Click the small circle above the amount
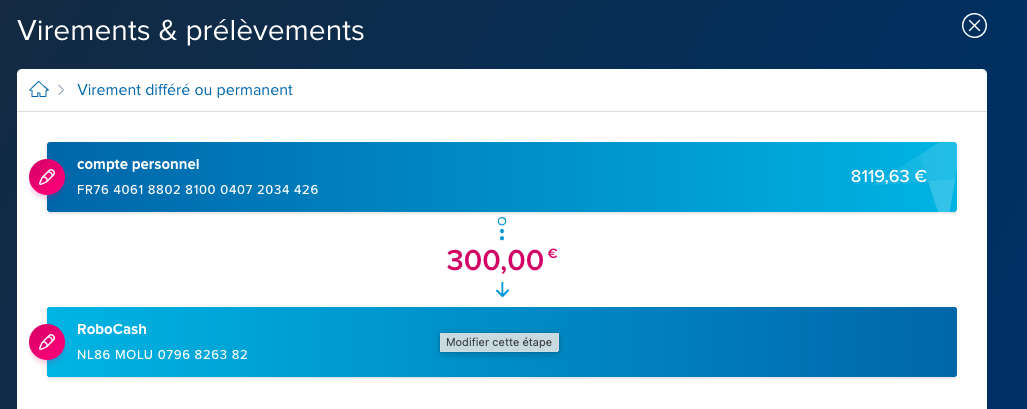Viewport: 1027px width, 409px height. tap(502, 222)
